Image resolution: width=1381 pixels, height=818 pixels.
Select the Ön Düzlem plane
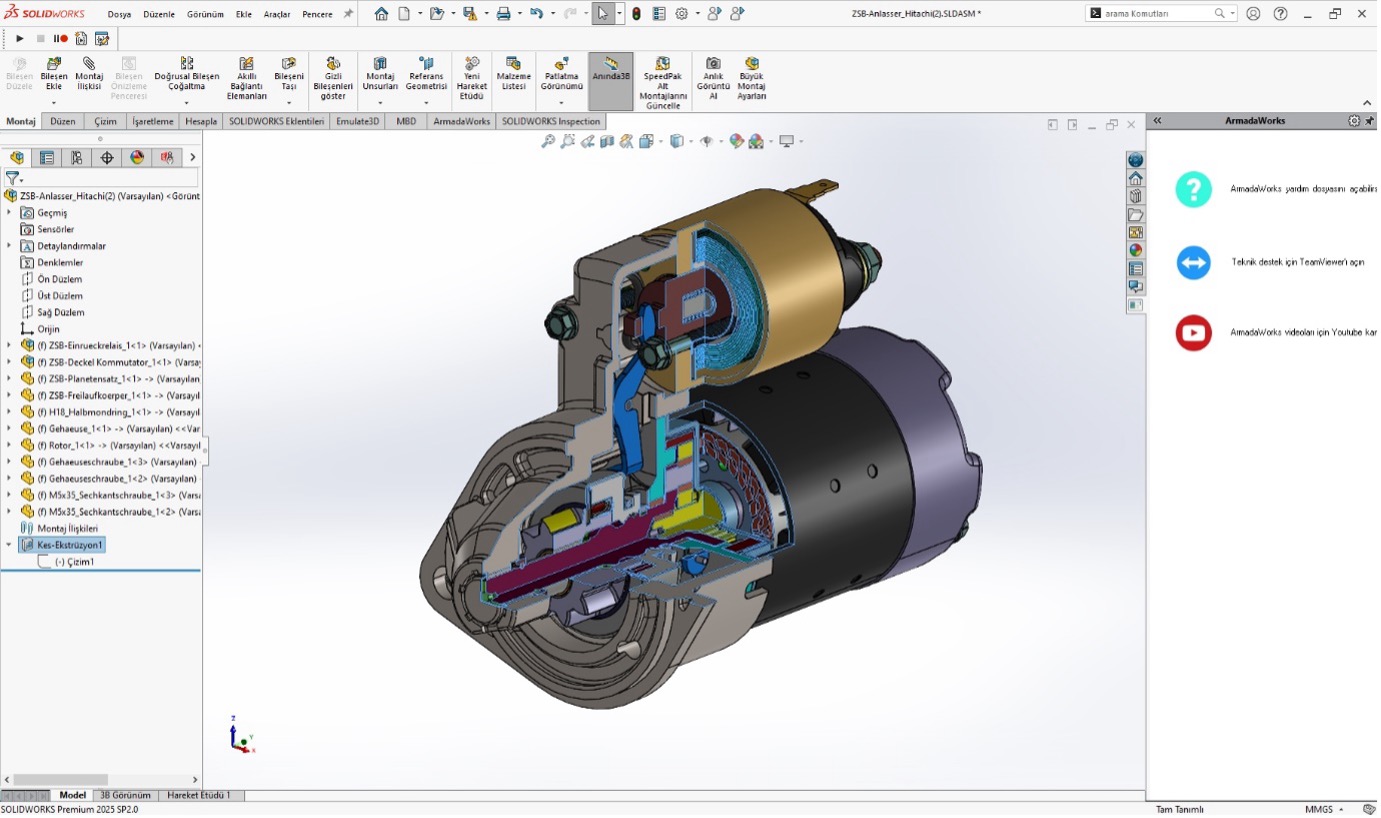point(60,280)
